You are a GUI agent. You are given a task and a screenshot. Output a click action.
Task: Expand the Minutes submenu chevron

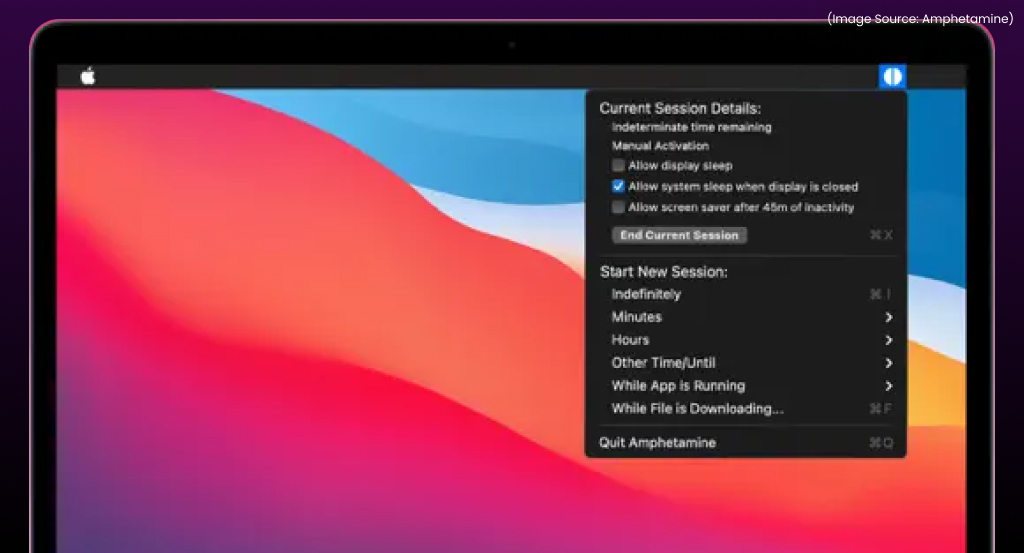[x=888, y=317]
